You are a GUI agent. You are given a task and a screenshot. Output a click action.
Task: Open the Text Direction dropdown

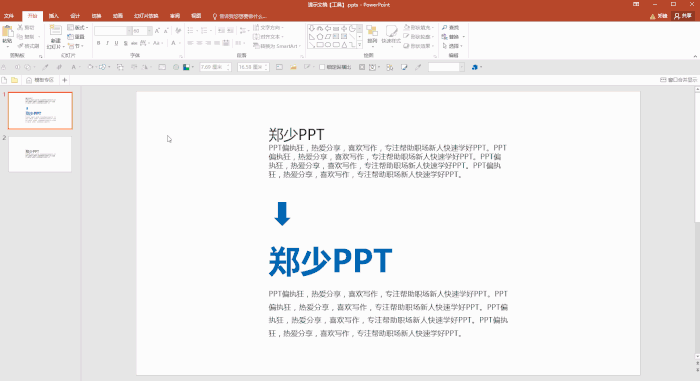[269, 28]
